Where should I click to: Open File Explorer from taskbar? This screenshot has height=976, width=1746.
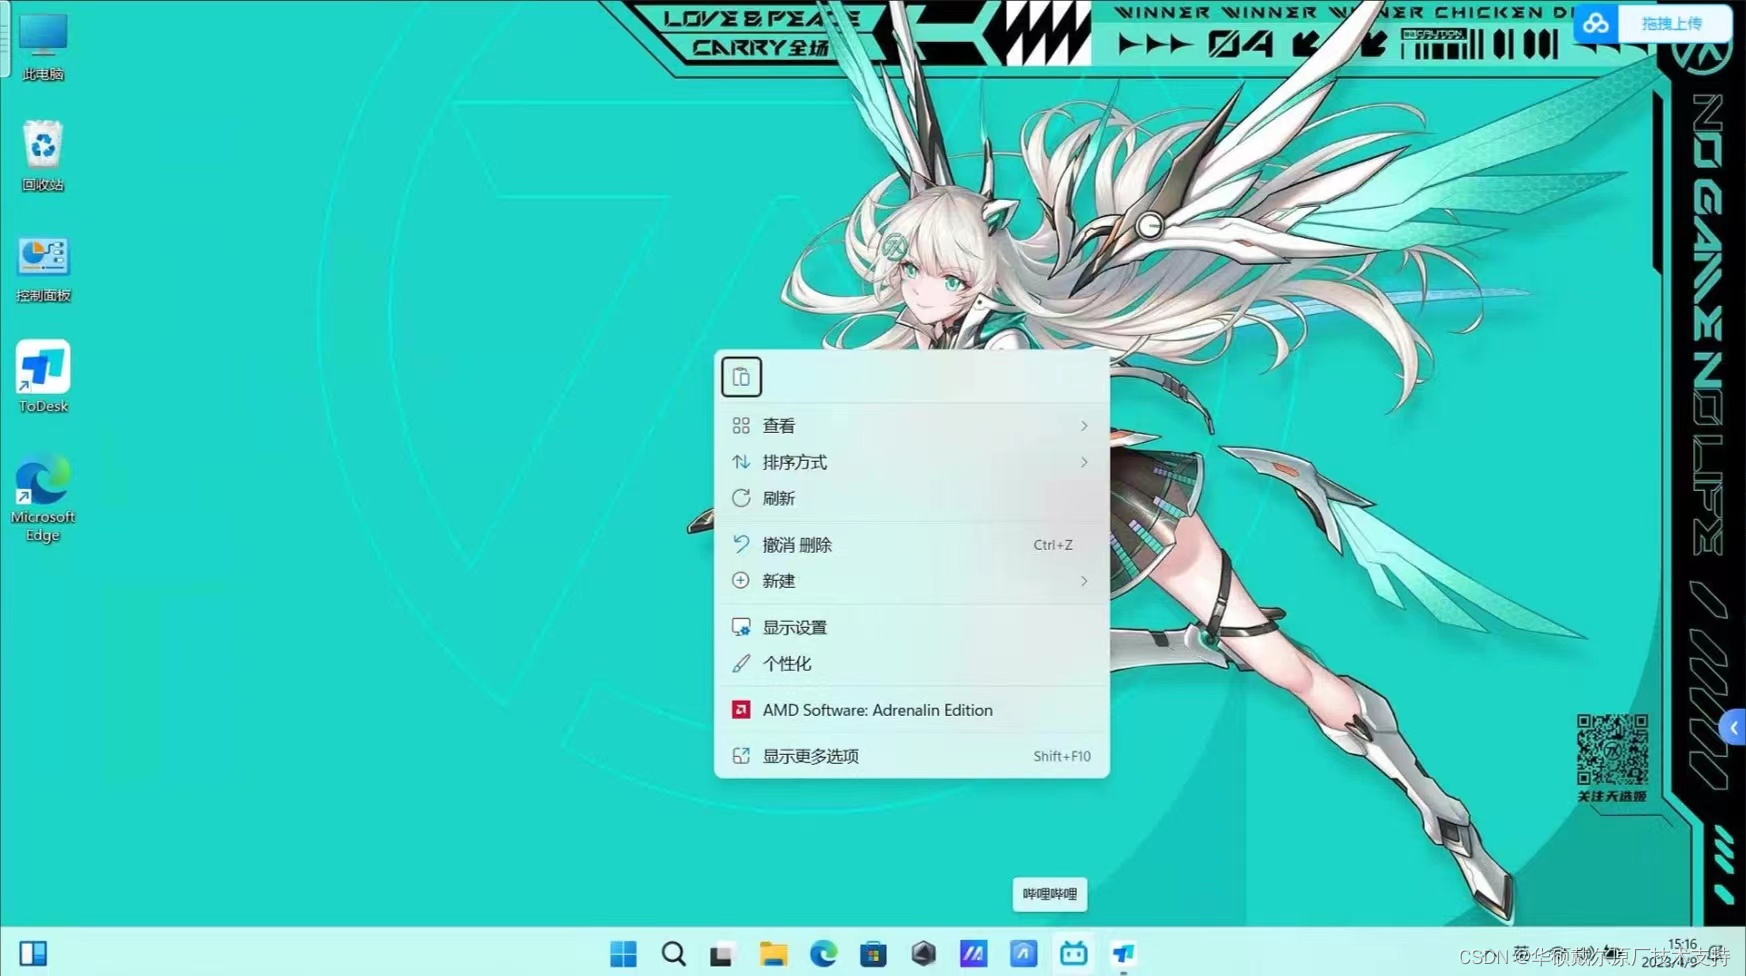click(x=773, y=954)
